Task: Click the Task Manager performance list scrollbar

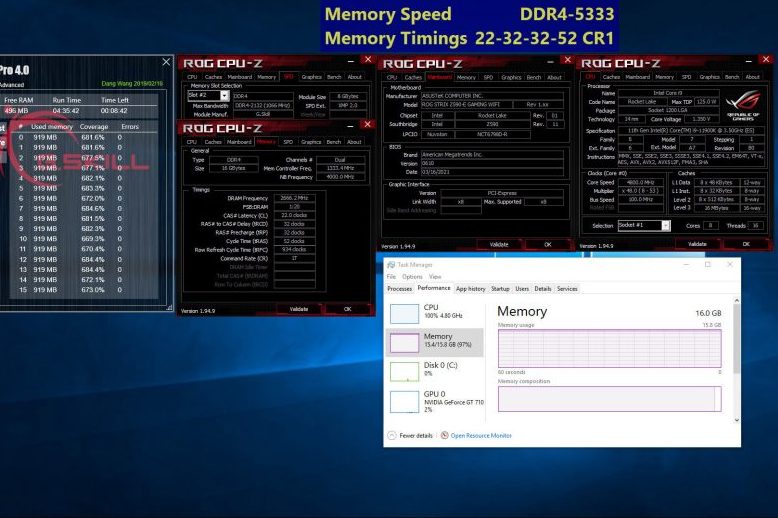Action: point(736,337)
